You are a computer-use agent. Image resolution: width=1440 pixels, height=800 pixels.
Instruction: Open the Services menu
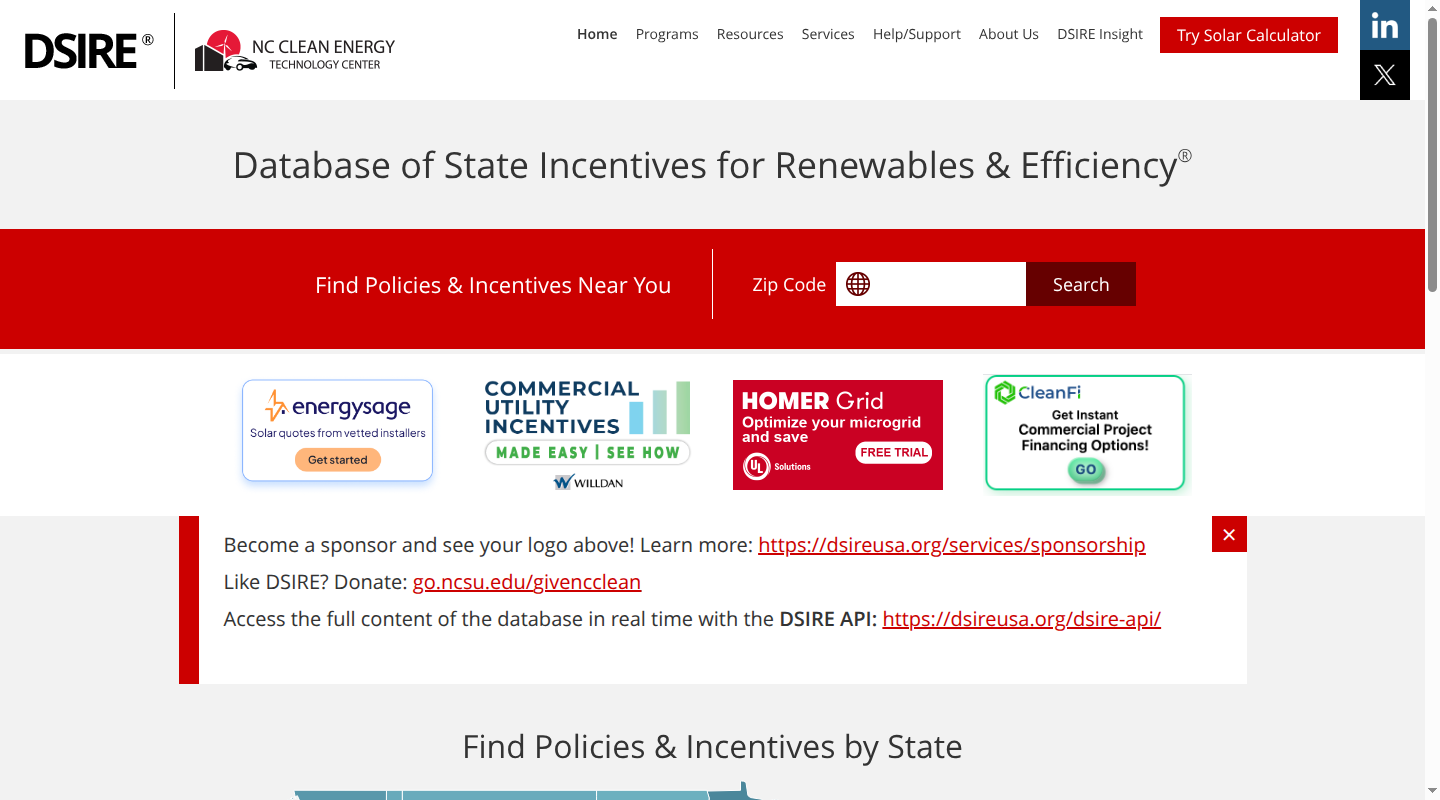click(x=828, y=34)
